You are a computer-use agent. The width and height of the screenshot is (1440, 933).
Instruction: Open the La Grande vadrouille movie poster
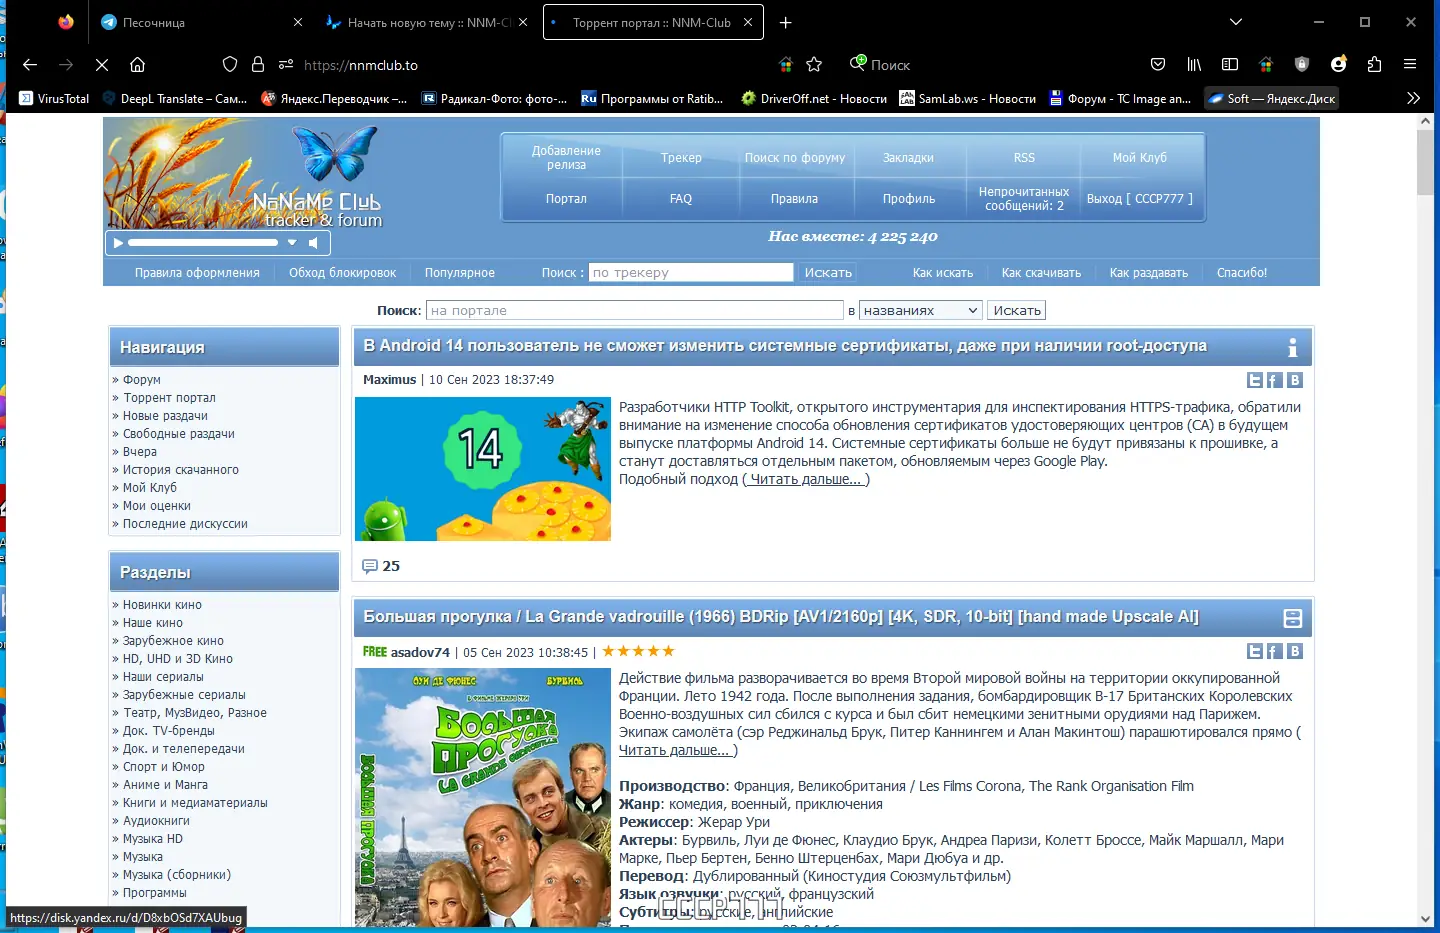tap(483, 797)
